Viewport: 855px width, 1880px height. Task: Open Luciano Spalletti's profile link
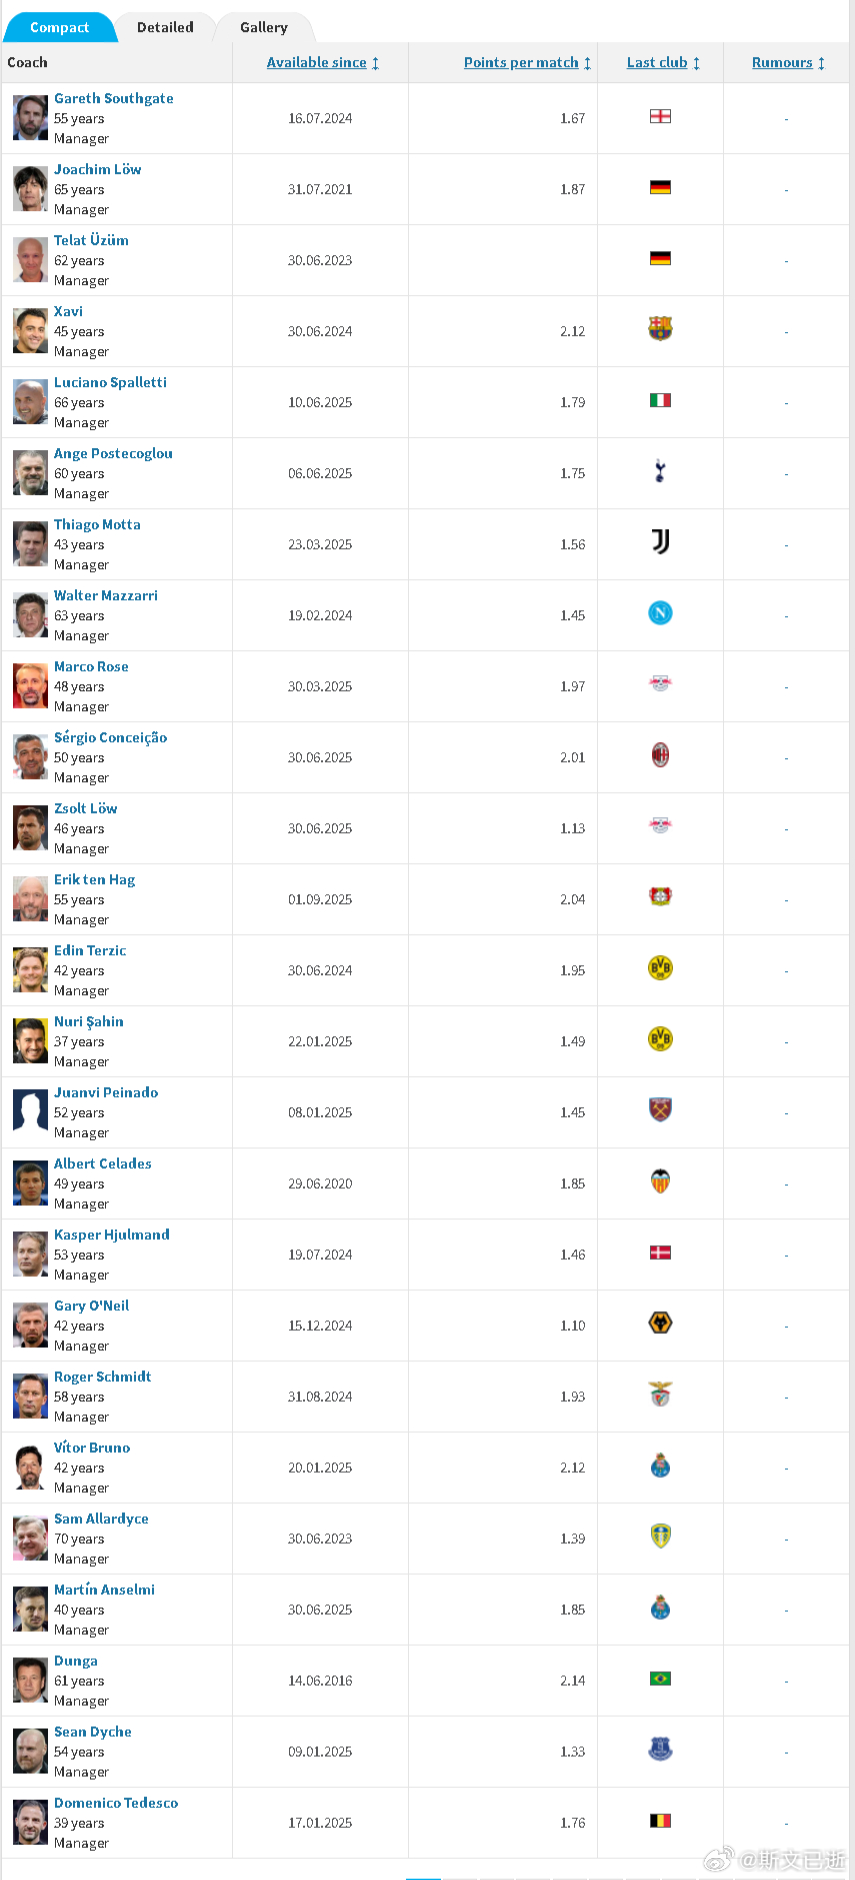[x=111, y=383]
